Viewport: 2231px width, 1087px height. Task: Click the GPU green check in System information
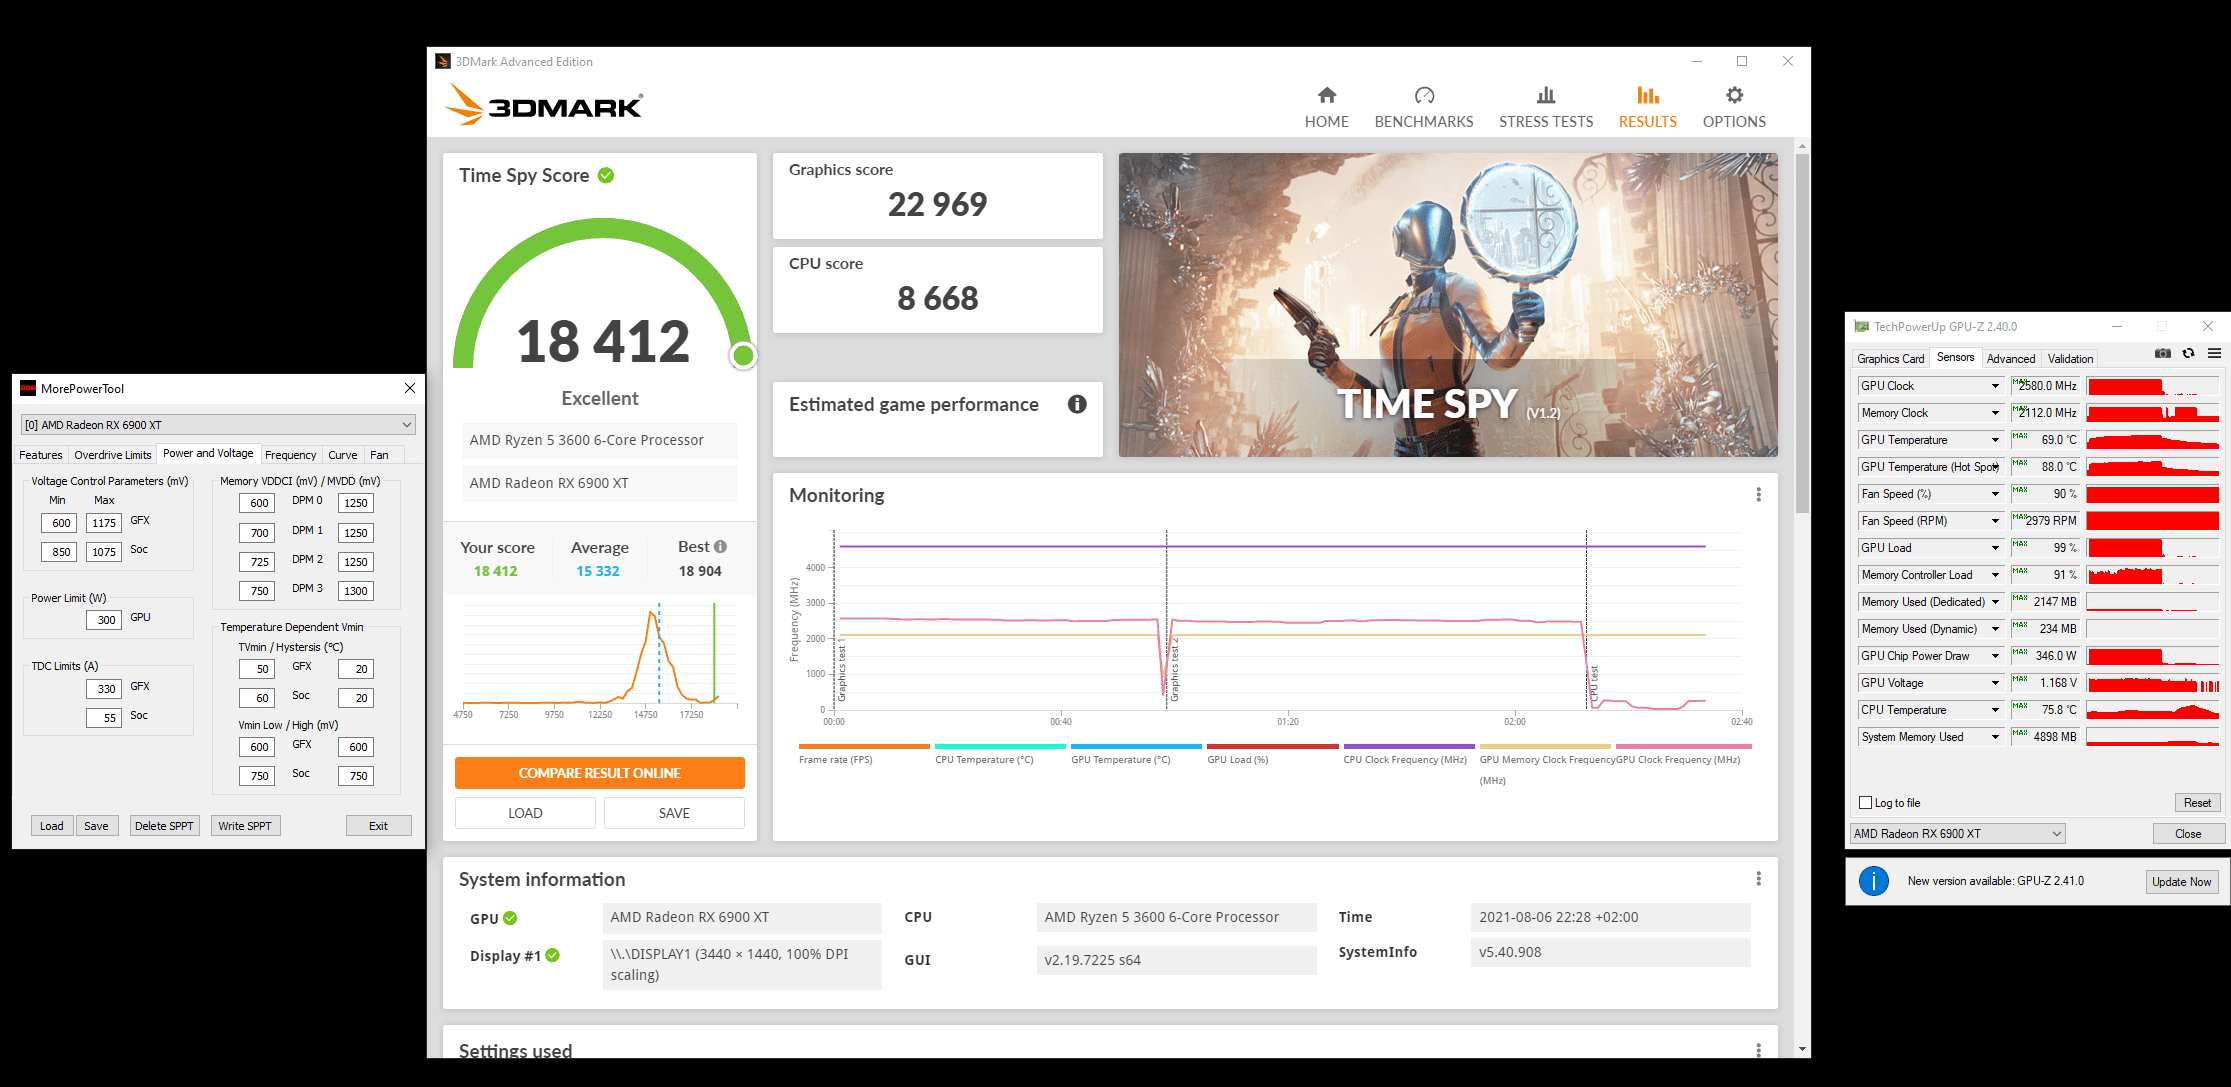coord(510,918)
